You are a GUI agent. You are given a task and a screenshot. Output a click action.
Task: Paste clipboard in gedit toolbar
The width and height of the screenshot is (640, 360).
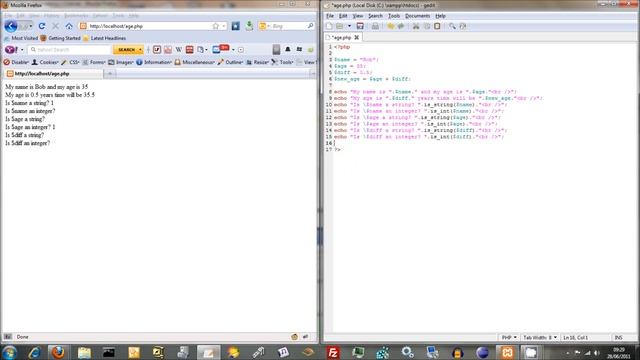(437, 26)
